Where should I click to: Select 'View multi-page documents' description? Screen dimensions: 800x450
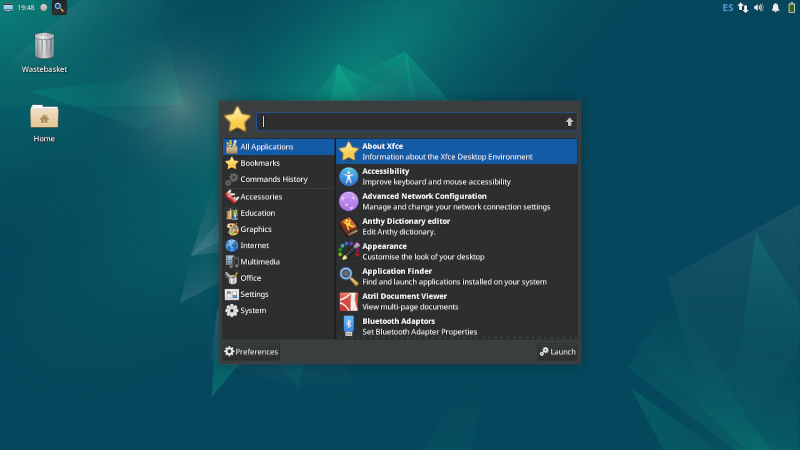click(x=410, y=307)
